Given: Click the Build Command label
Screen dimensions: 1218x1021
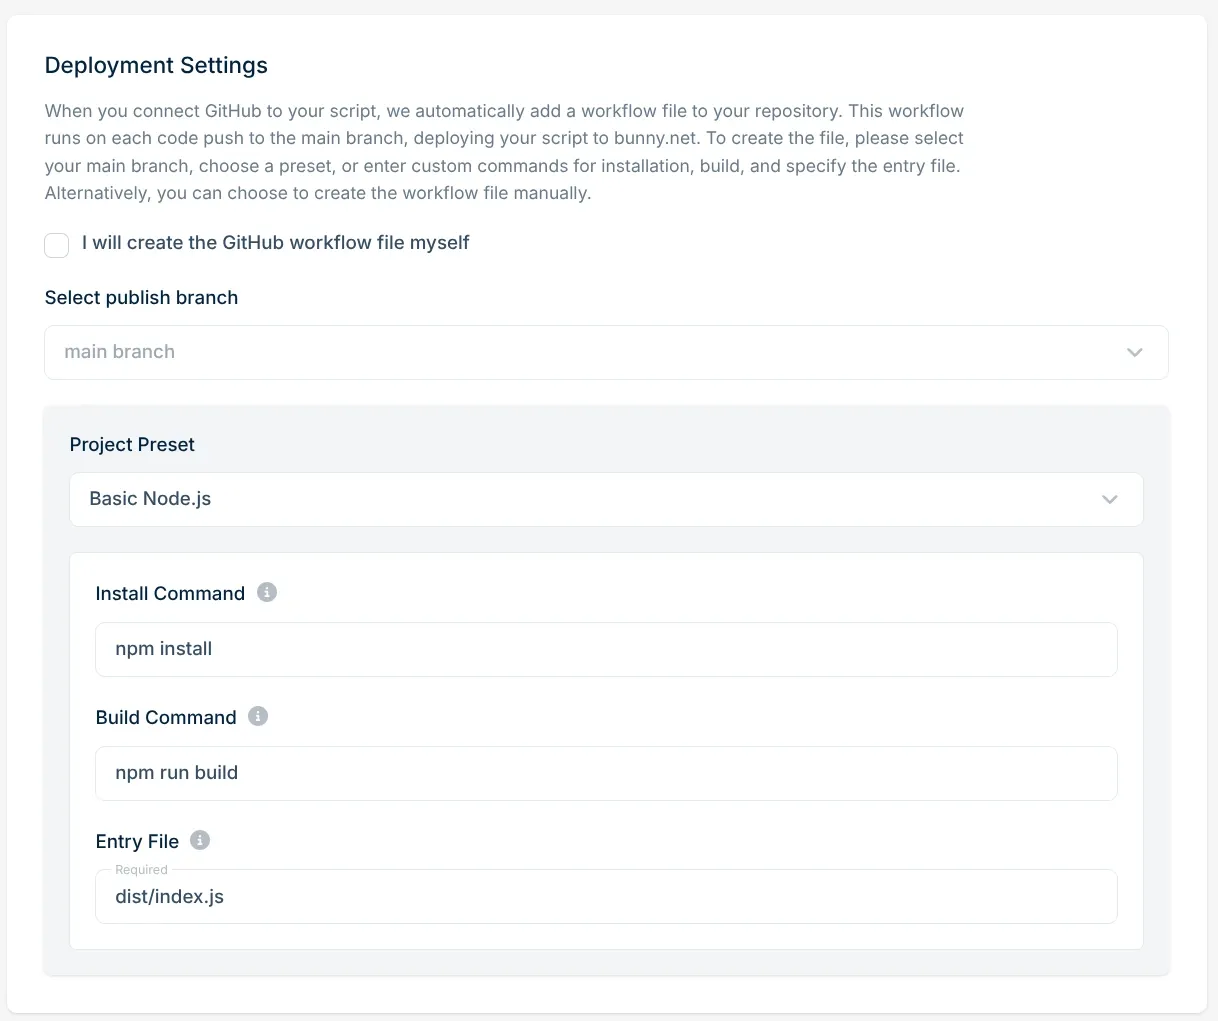Looking at the screenshot, I should coord(166,717).
